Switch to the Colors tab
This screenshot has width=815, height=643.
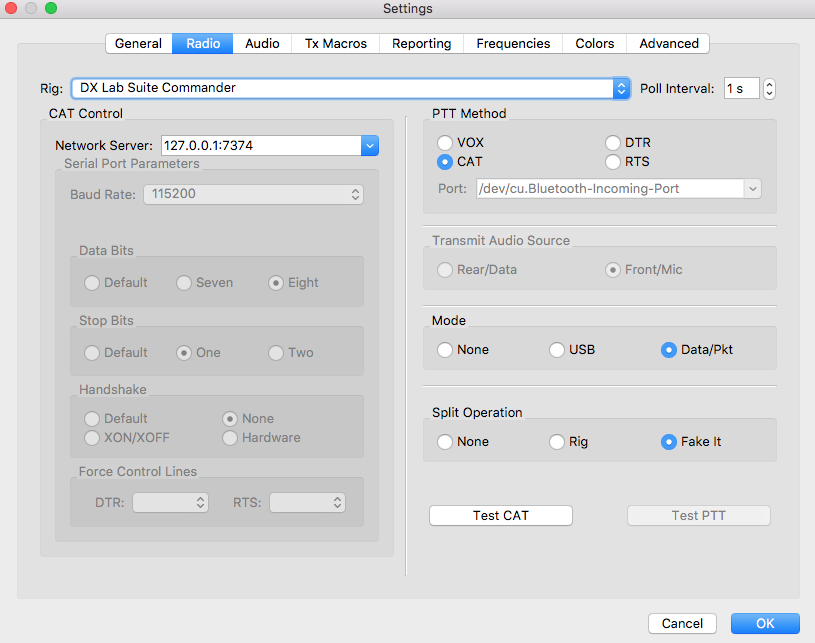594,43
